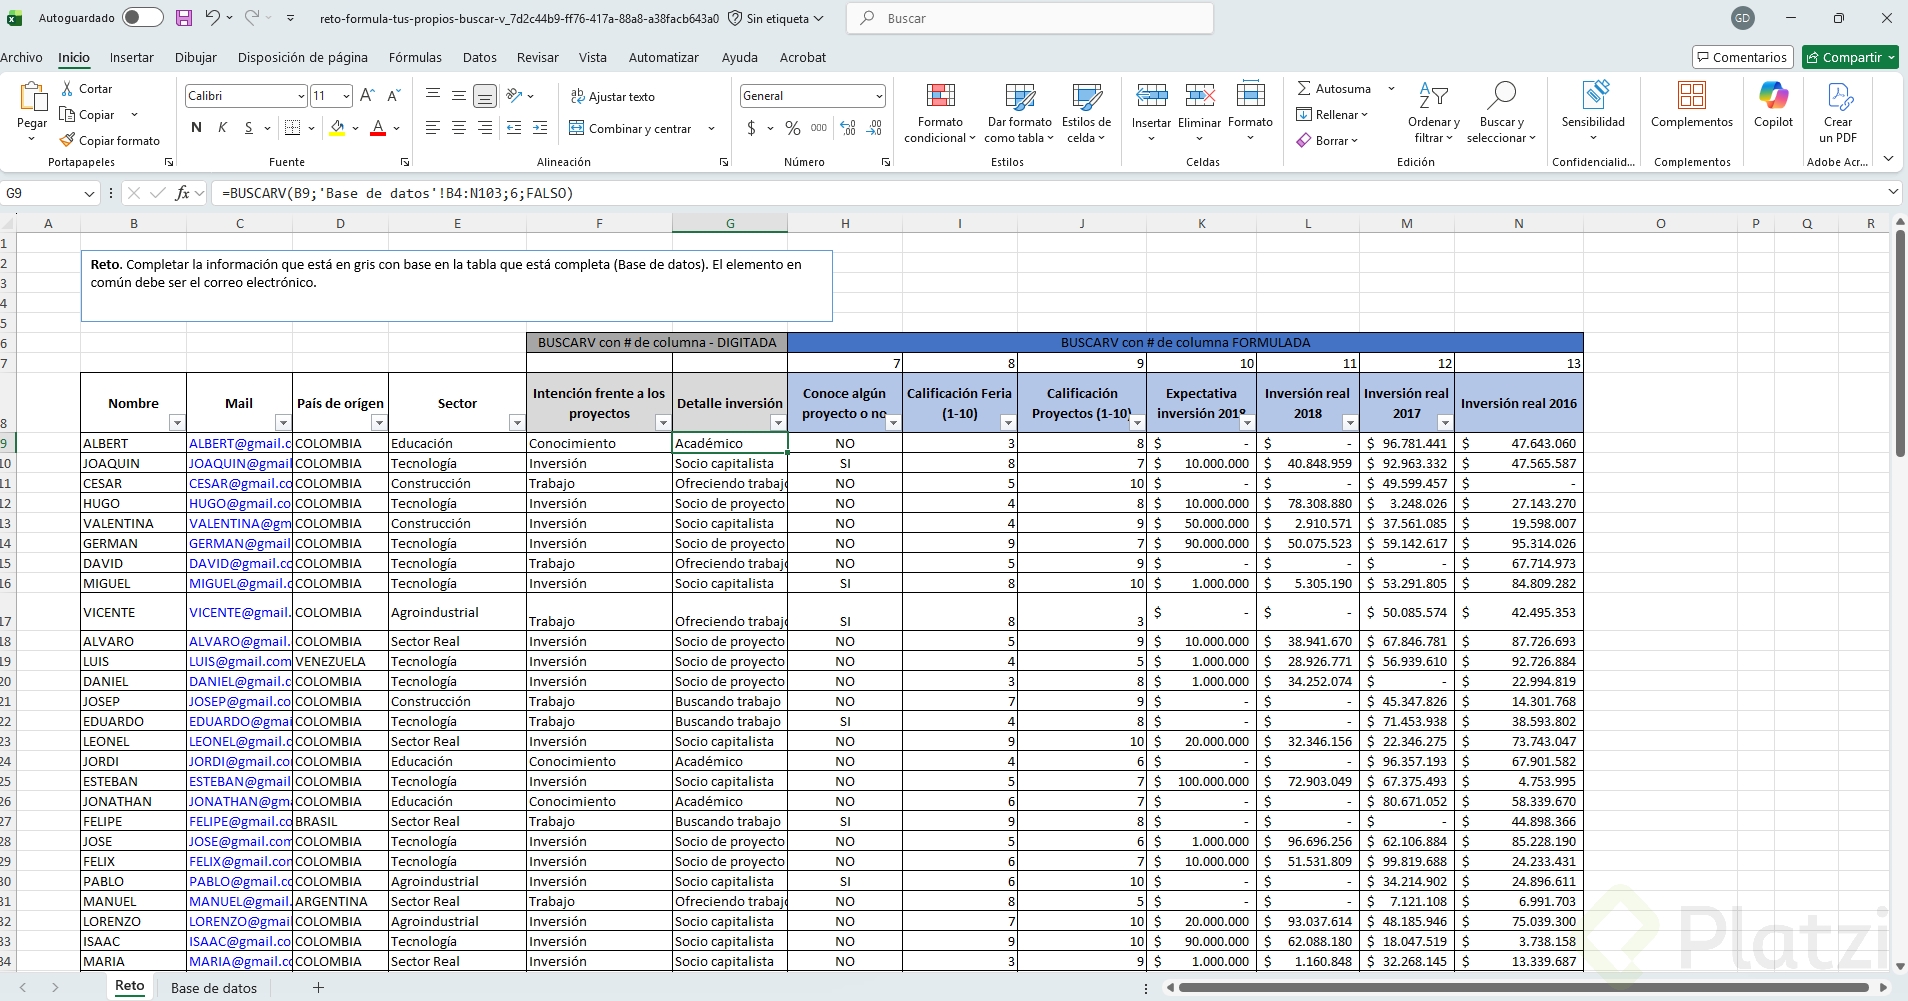Image resolution: width=1908 pixels, height=1001 pixels.
Task: Click the Combinar y centrar icon
Action: coord(577,128)
